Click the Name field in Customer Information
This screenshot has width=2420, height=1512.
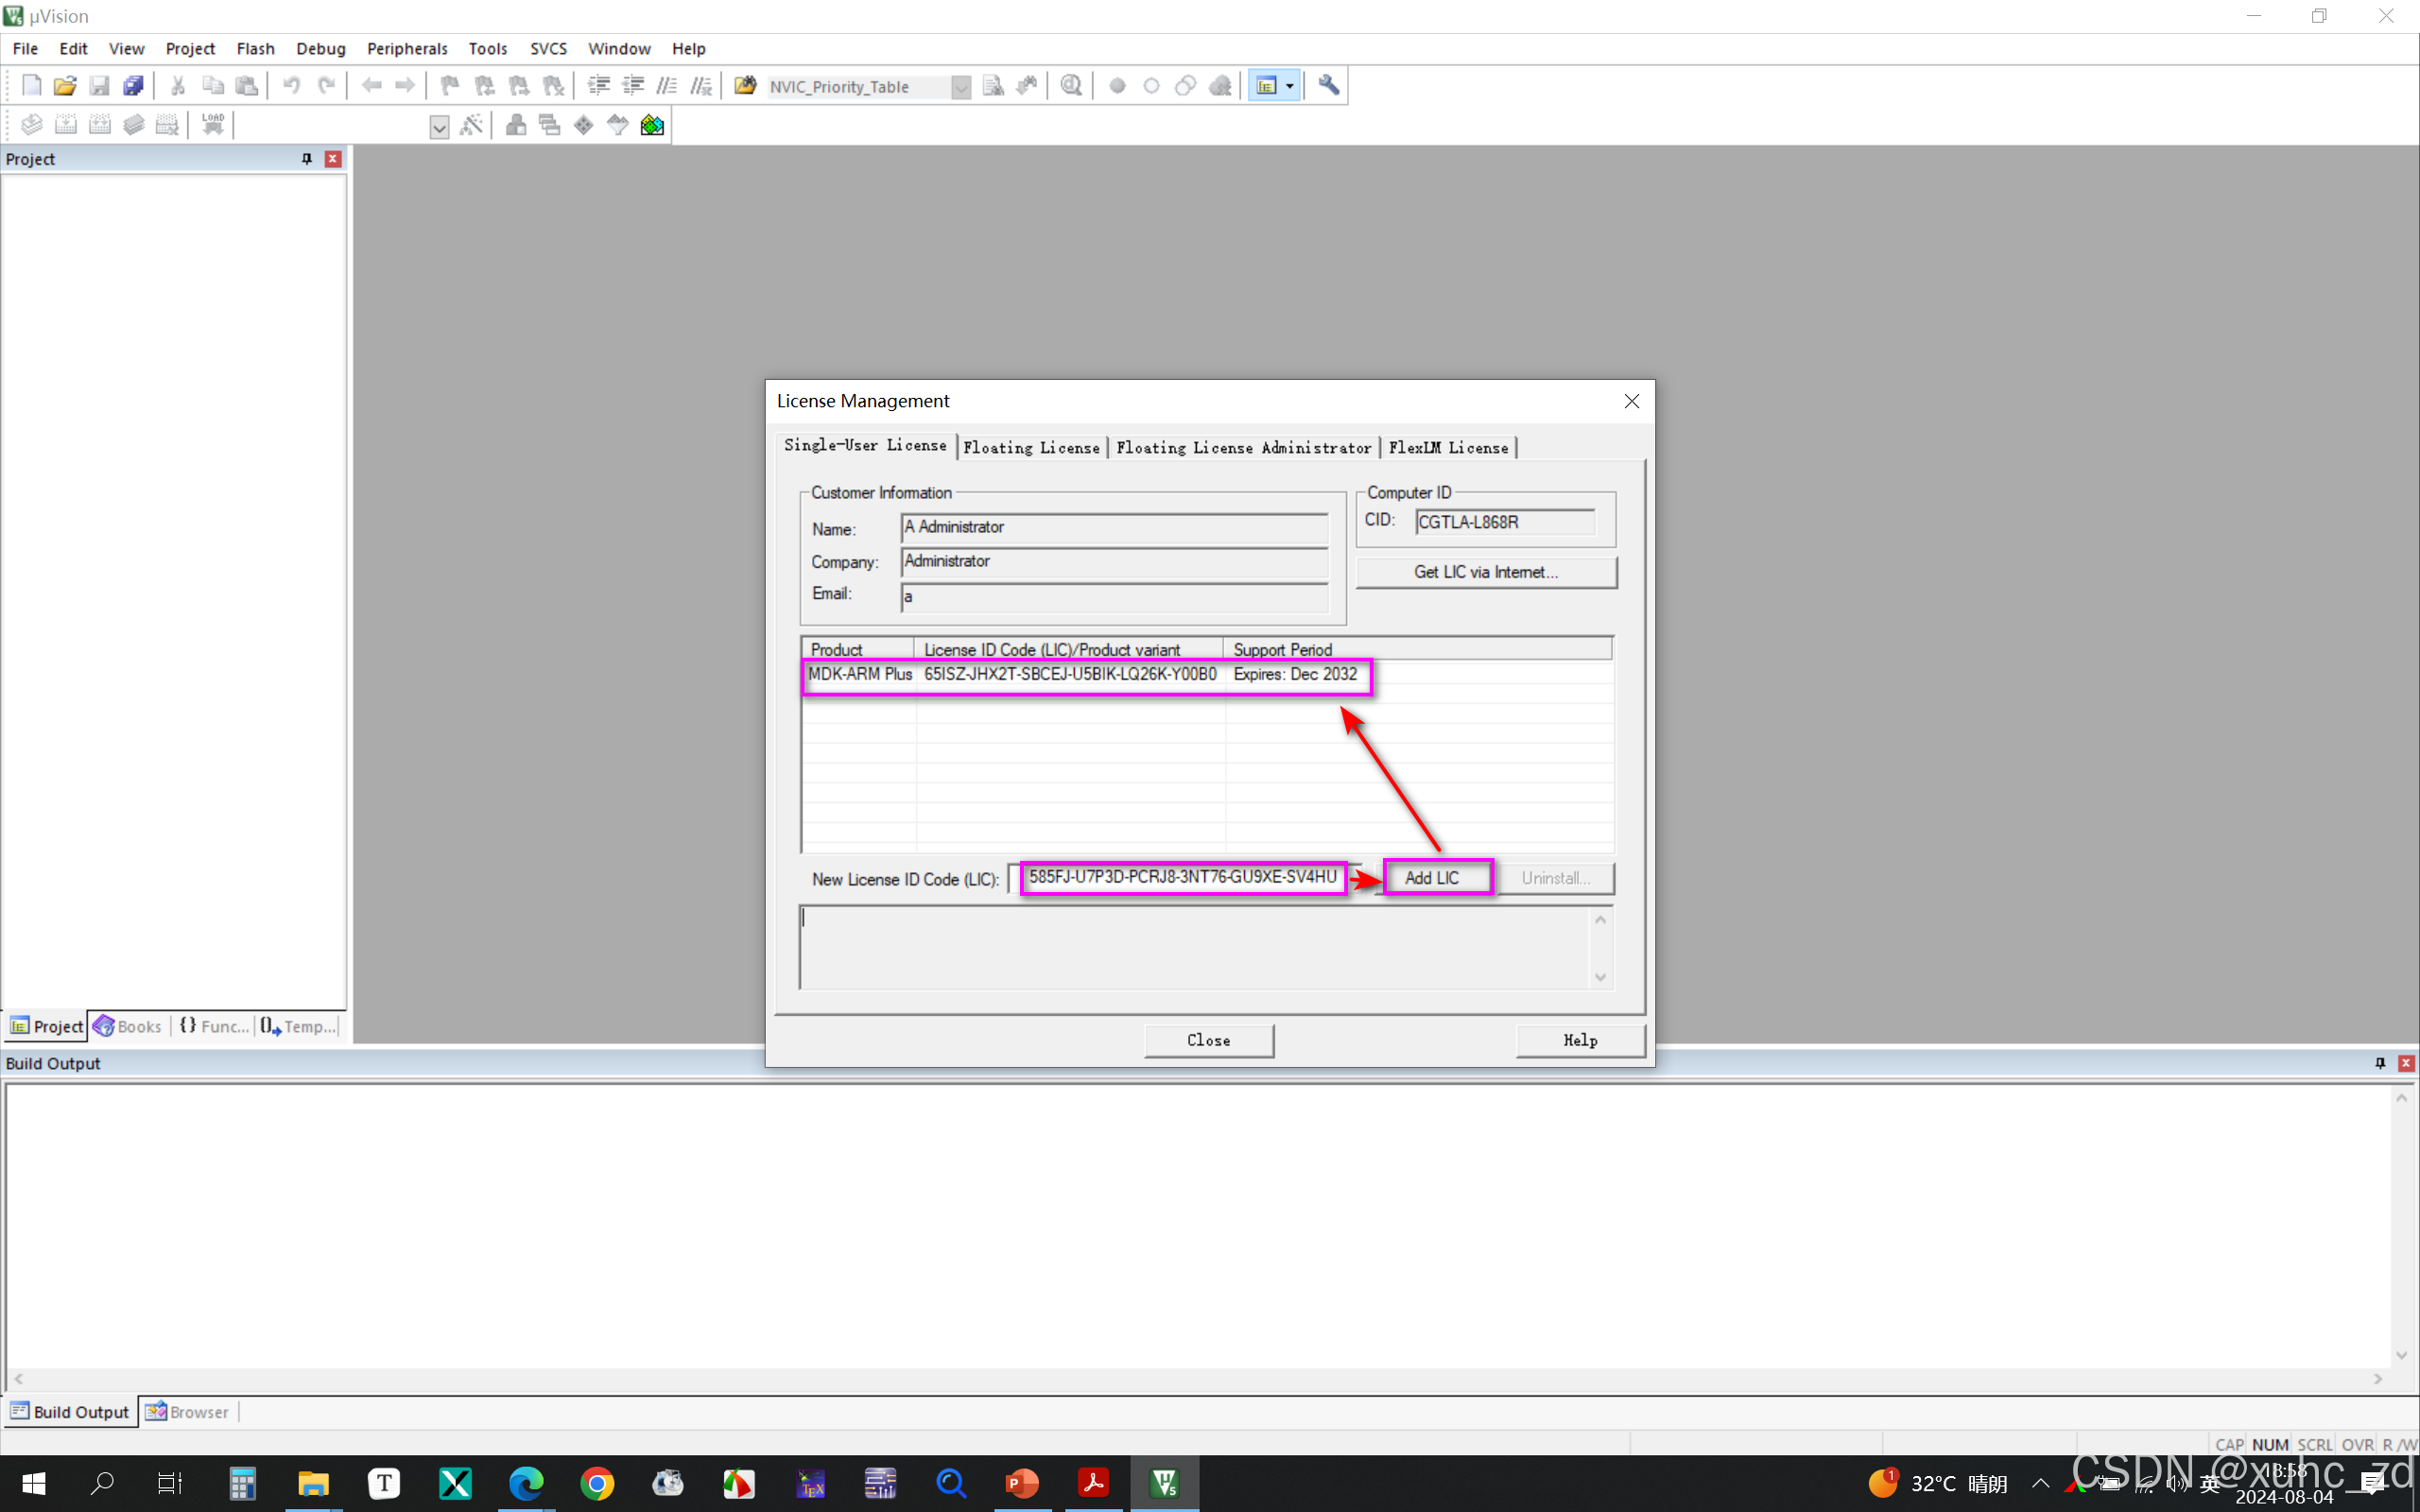tap(1114, 527)
